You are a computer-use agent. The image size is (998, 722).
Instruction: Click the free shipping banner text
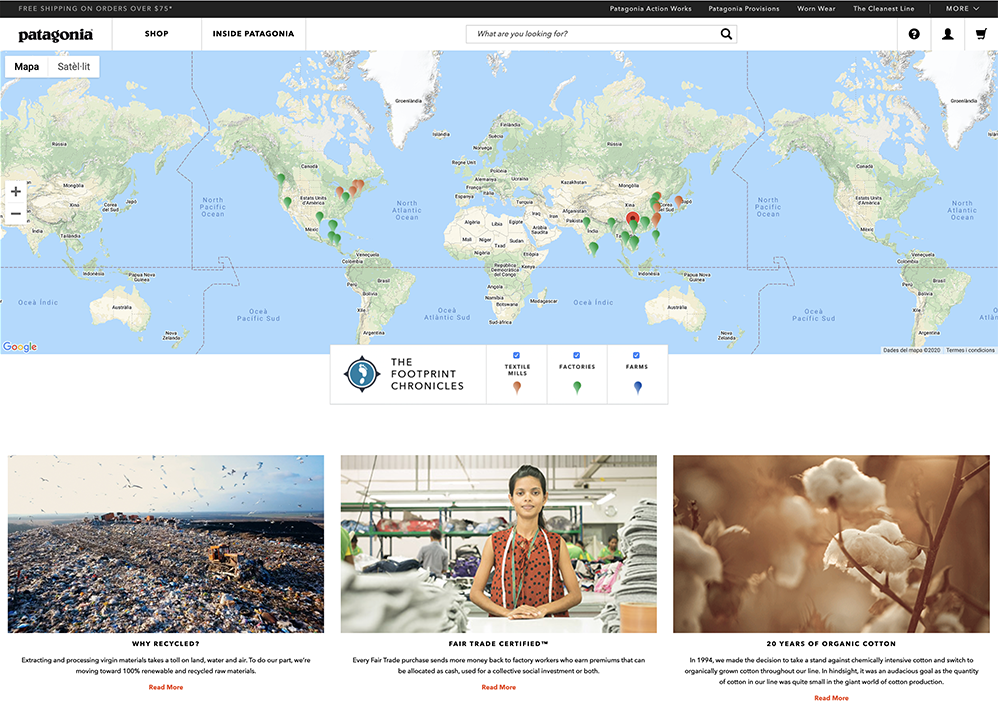pos(95,8)
